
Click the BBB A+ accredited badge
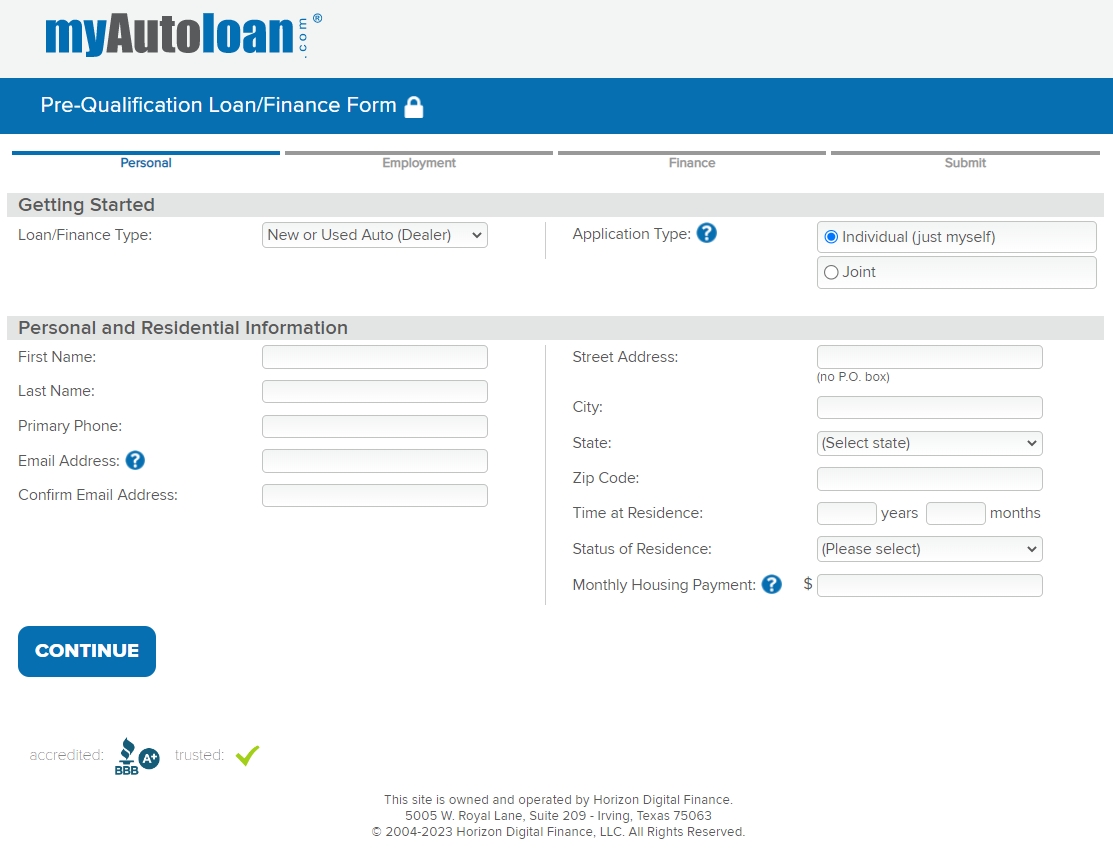tap(137, 756)
